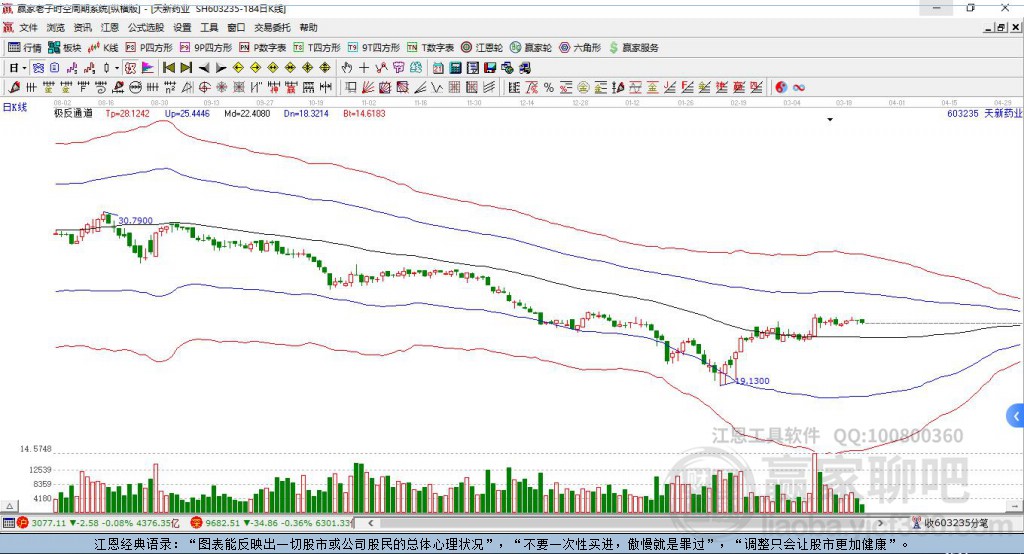The width and height of the screenshot is (1024, 554).
Task: Open the 赢家轮 wheel tool
Action: click(x=531, y=48)
